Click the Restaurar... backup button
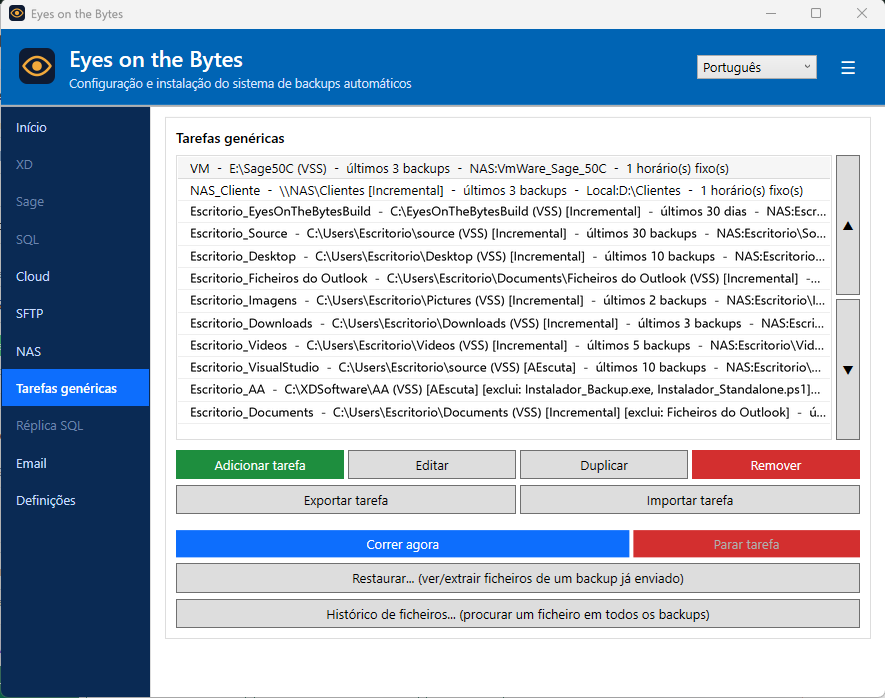 [x=518, y=578]
